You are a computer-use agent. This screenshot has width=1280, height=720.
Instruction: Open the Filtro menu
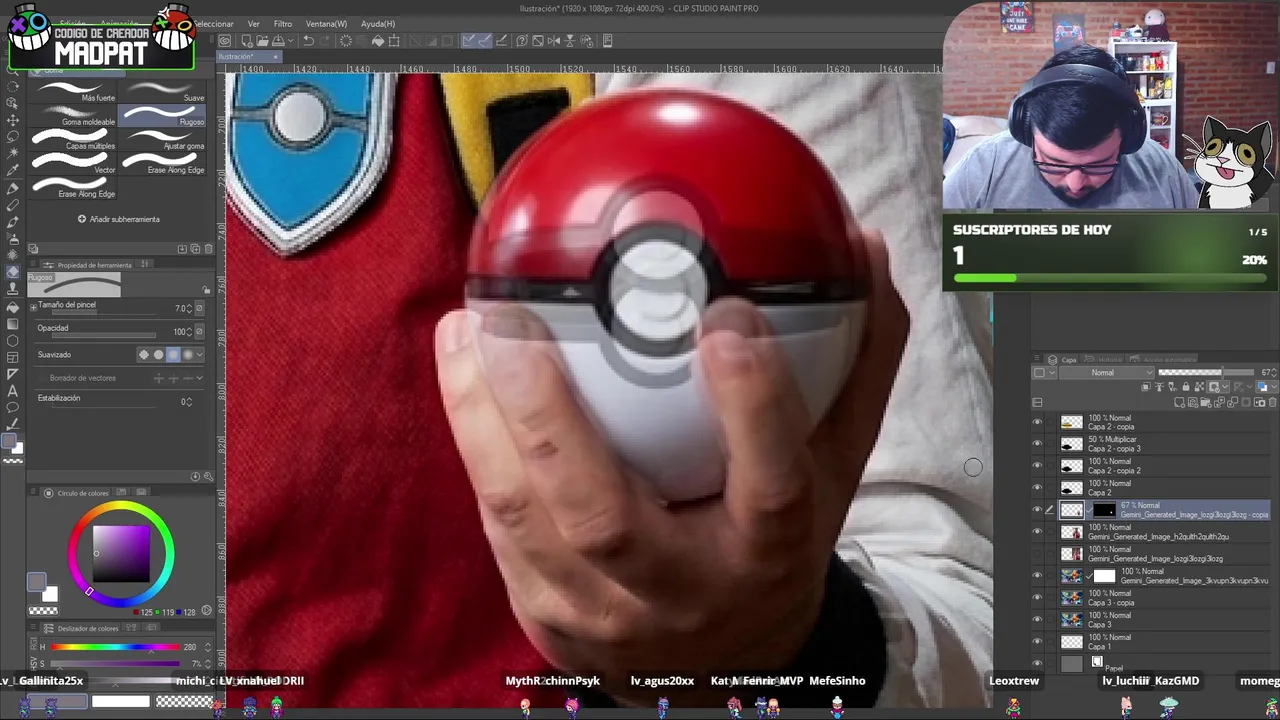[x=283, y=24]
